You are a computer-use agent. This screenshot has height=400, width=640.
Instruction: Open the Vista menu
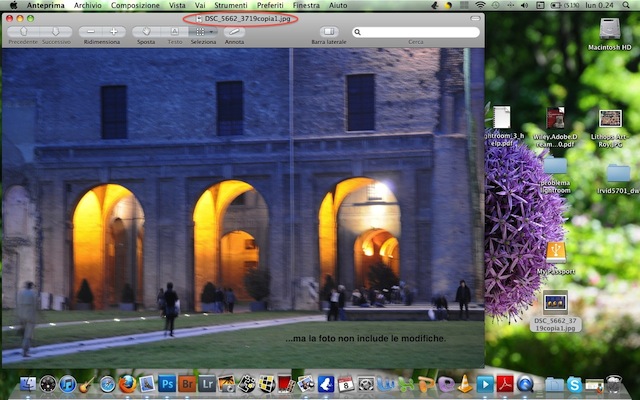[177, 5]
